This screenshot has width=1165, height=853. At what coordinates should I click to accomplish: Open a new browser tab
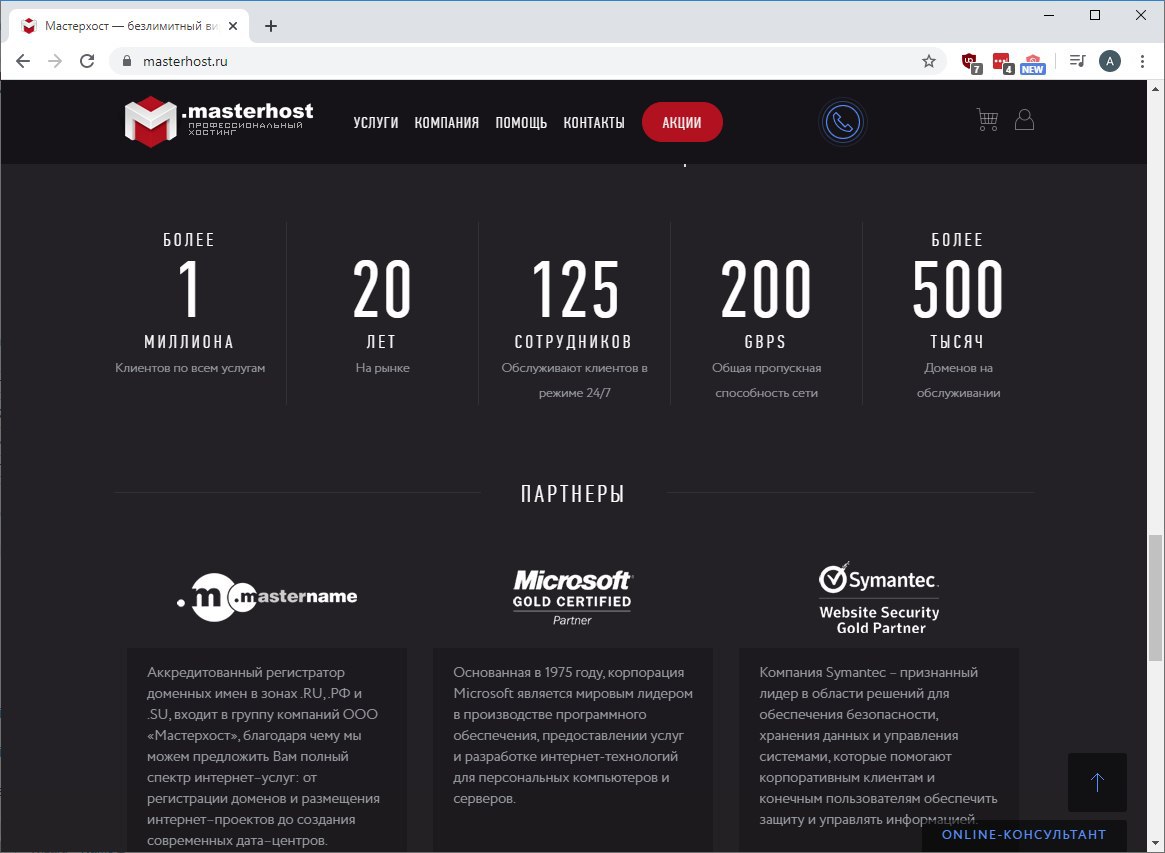coord(271,26)
